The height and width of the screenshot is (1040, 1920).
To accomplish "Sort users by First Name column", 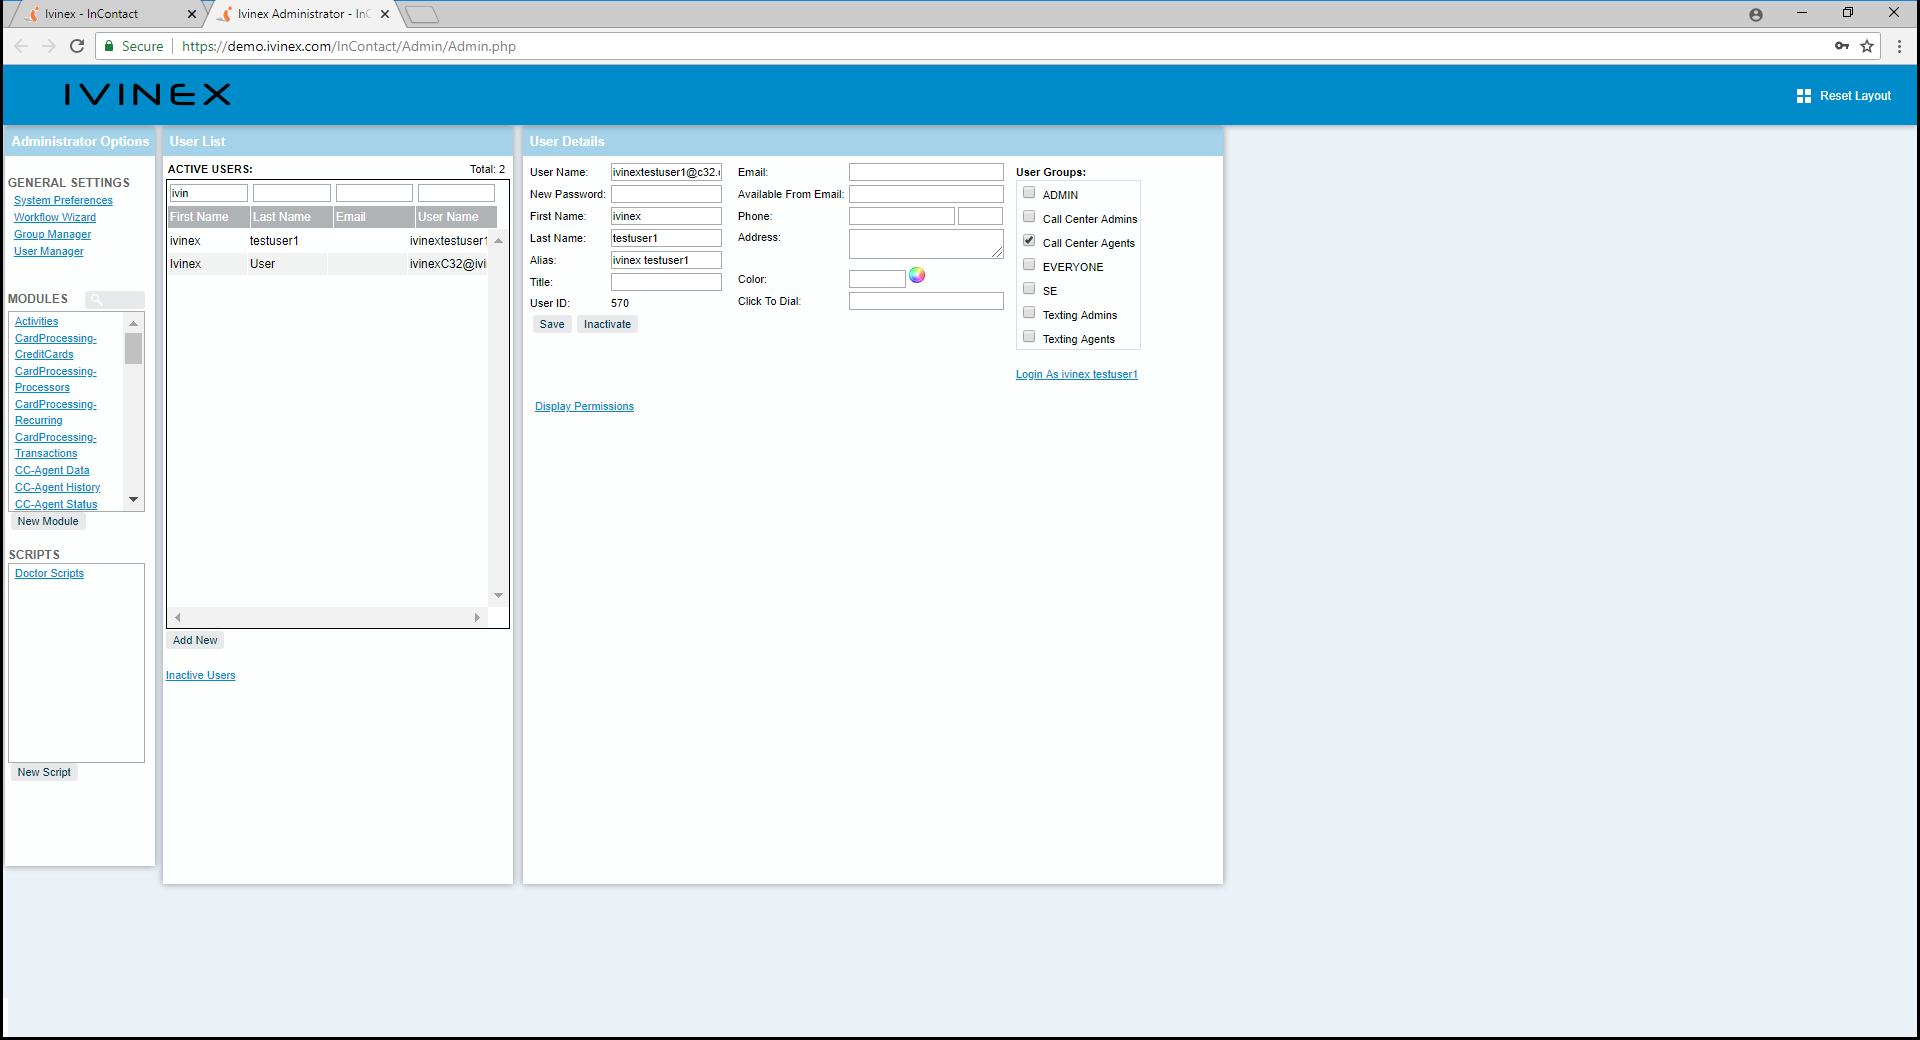I will 208,217.
